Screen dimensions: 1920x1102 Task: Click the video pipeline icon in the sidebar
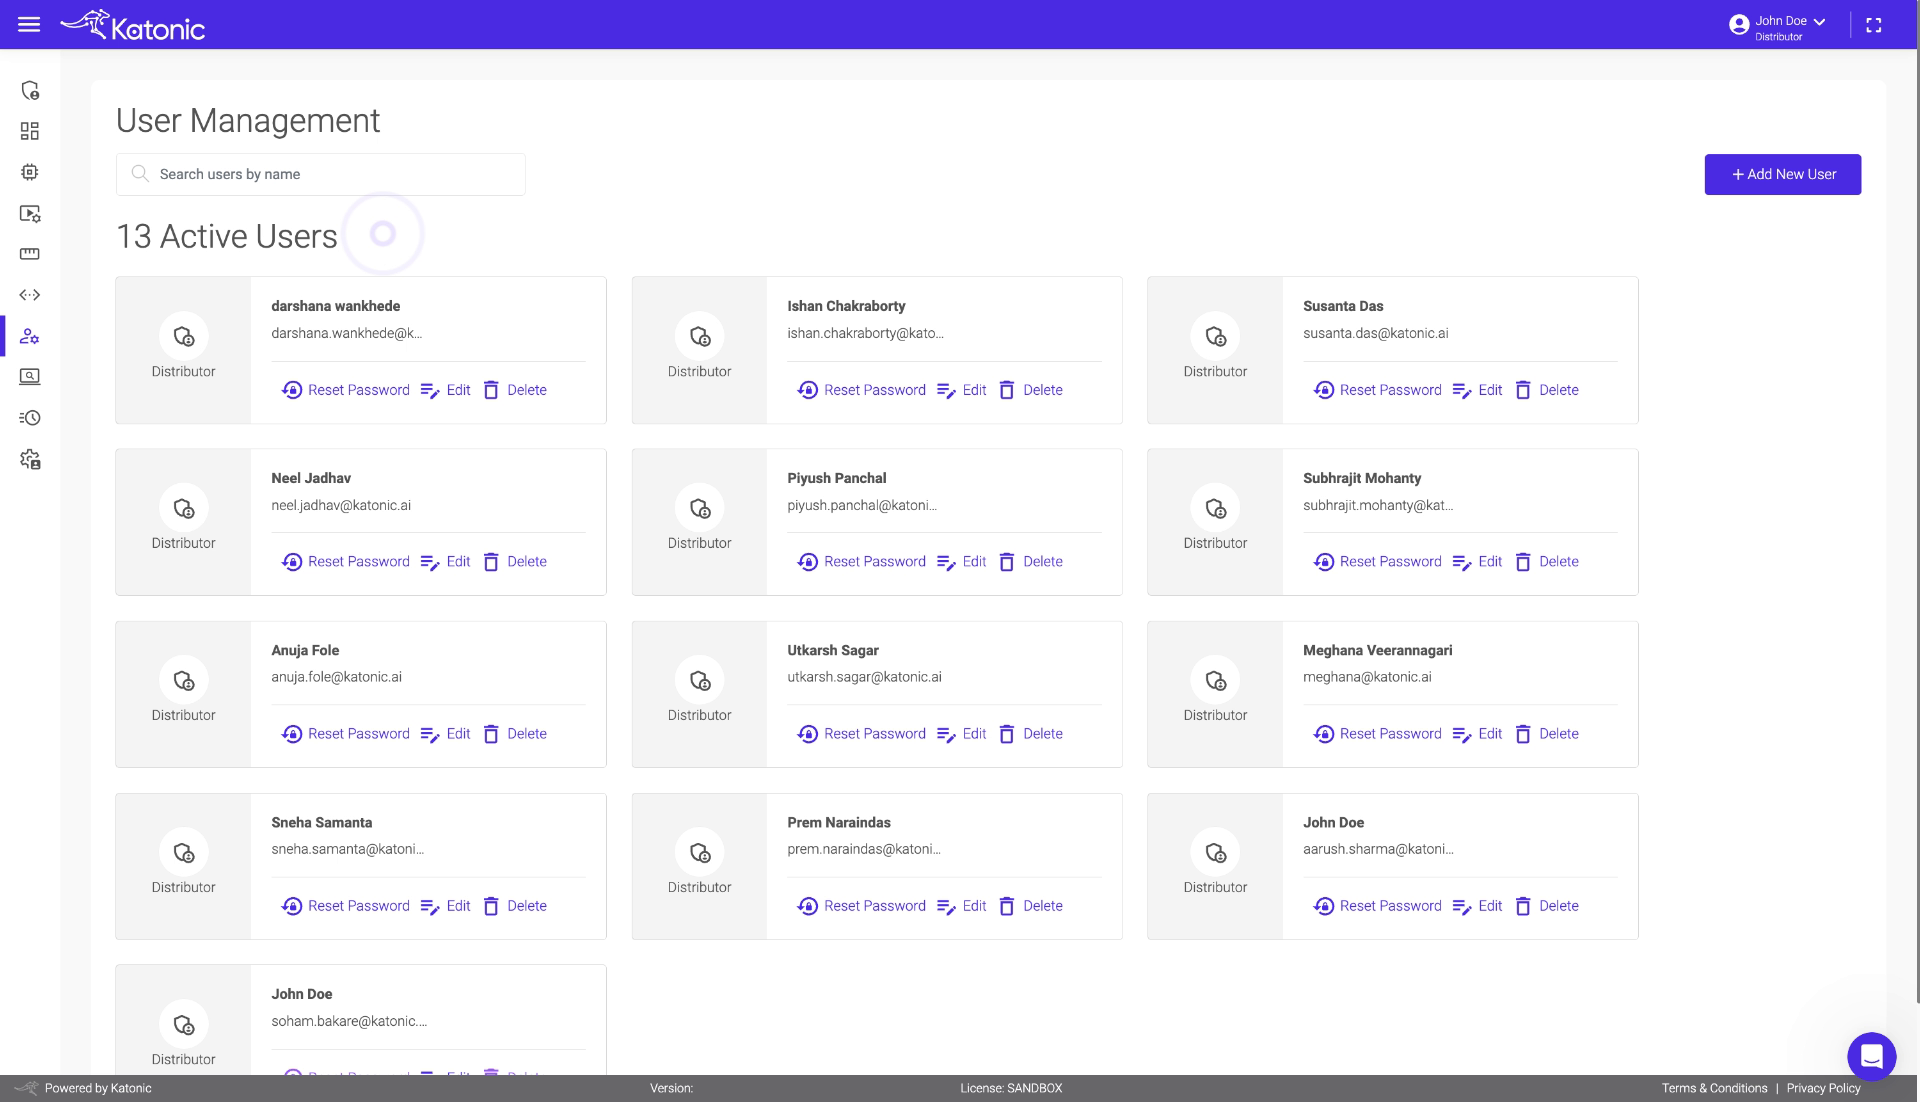point(30,214)
